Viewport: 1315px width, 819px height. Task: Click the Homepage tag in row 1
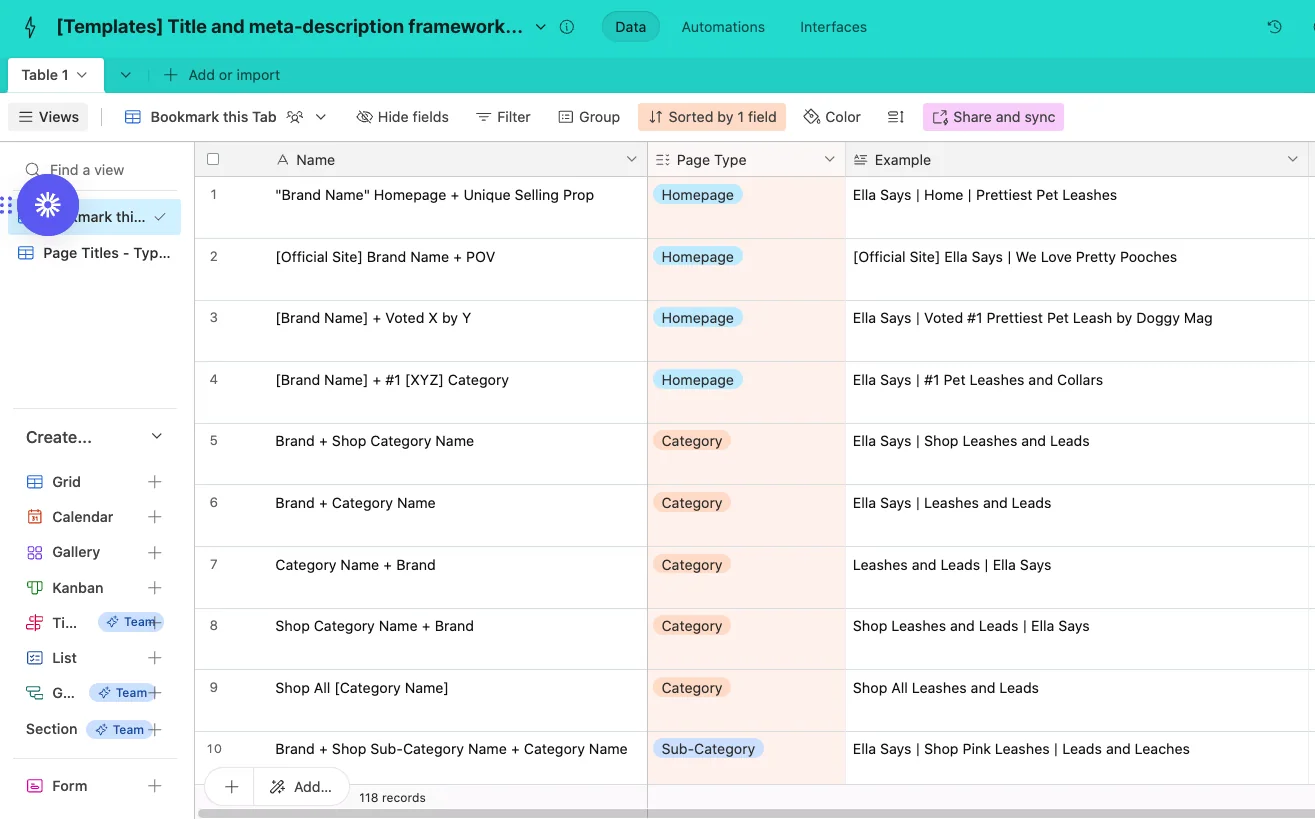click(697, 195)
